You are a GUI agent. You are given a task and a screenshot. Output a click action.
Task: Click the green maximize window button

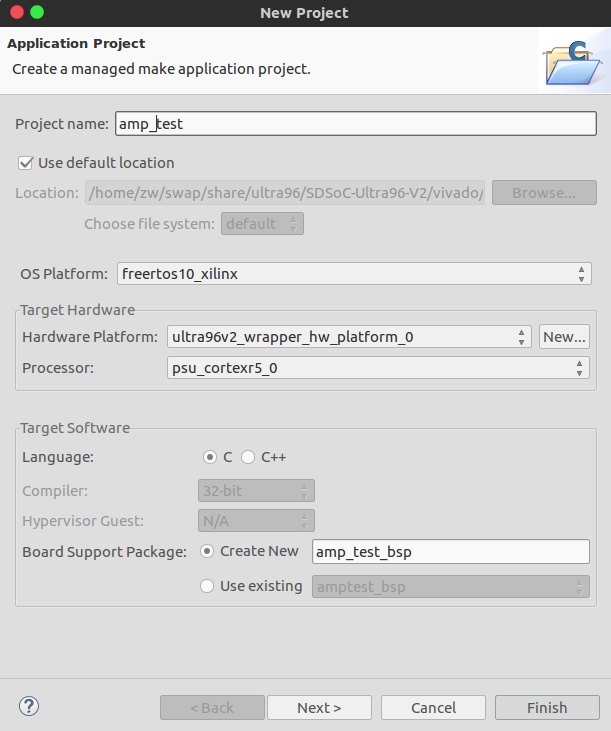[x=37, y=13]
